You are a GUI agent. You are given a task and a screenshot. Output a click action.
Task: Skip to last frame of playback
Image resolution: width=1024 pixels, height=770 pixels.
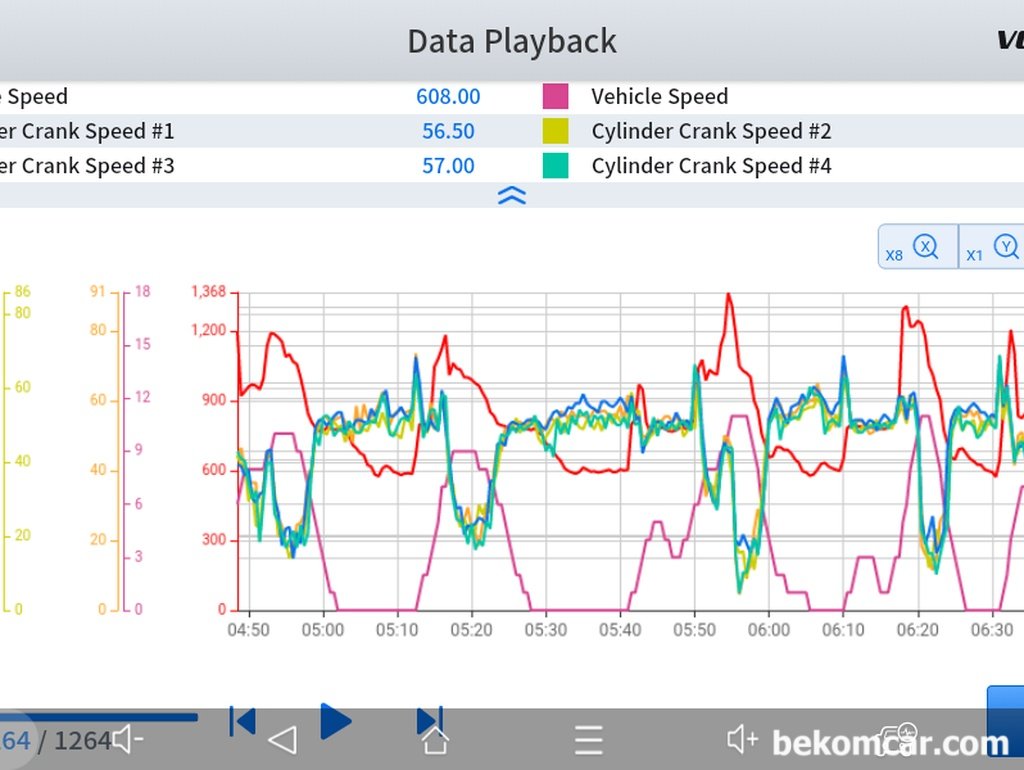(x=429, y=721)
